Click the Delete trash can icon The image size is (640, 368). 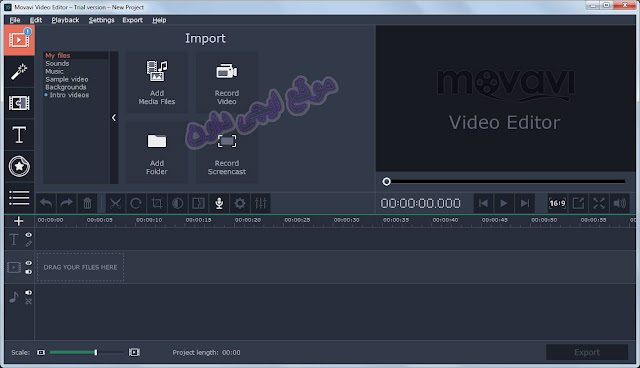click(x=87, y=203)
